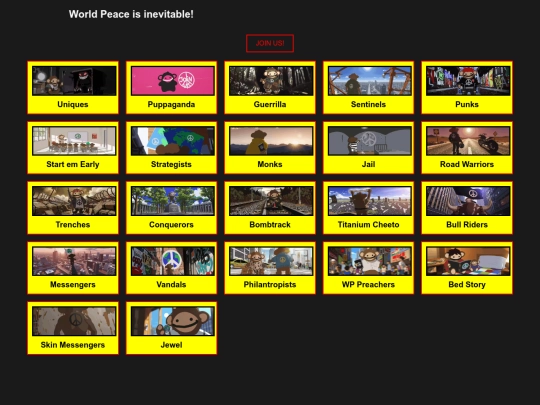Open the Bombtrack railway thumbnail
The height and width of the screenshot is (405, 540).
point(271,201)
